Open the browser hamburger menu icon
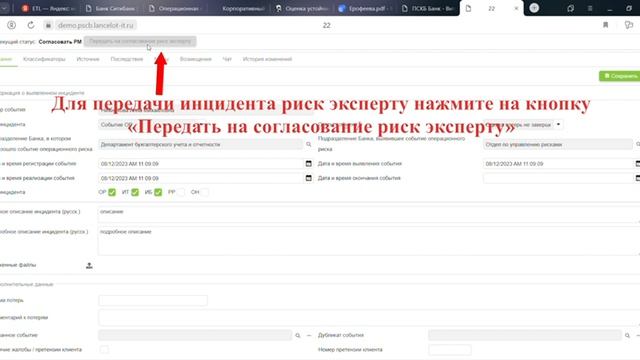The height and width of the screenshot is (360, 640). coord(590,8)
